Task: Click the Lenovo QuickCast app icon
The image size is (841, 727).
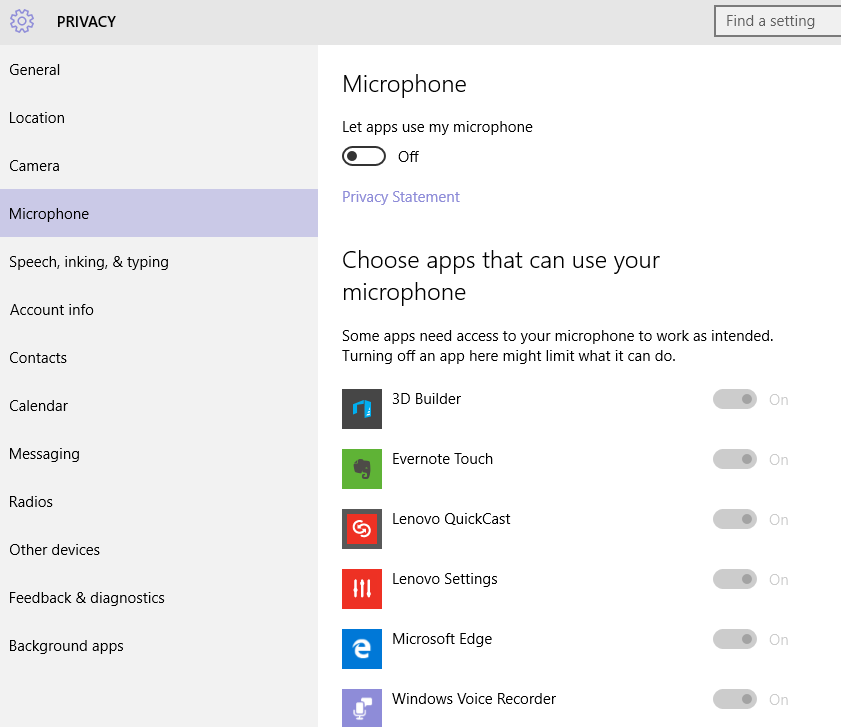Action: 362,529
